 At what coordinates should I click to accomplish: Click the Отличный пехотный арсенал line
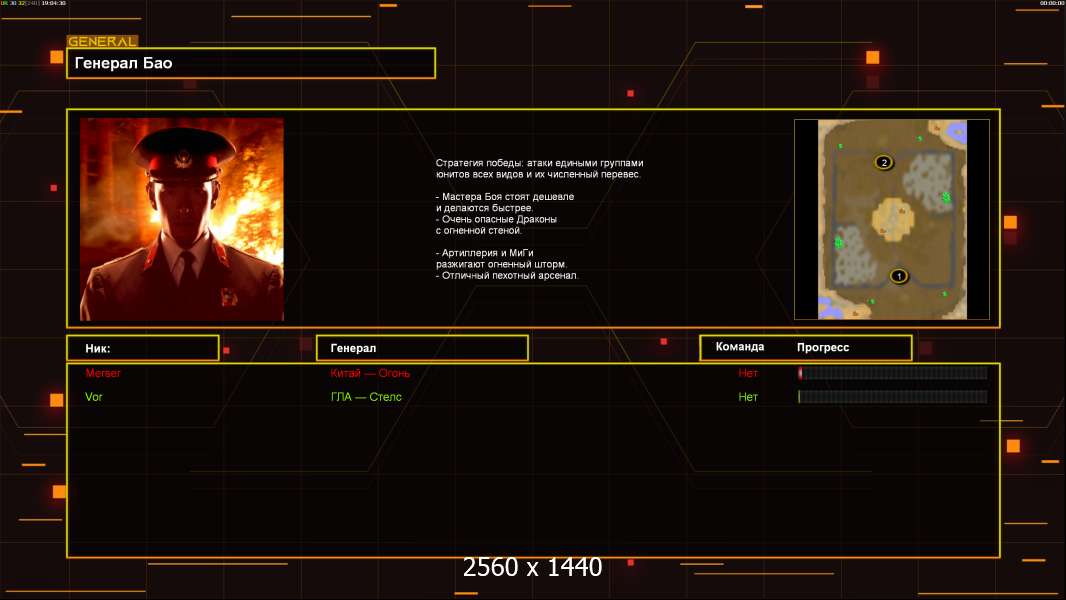pyautogui.click(x=507, y=275)
